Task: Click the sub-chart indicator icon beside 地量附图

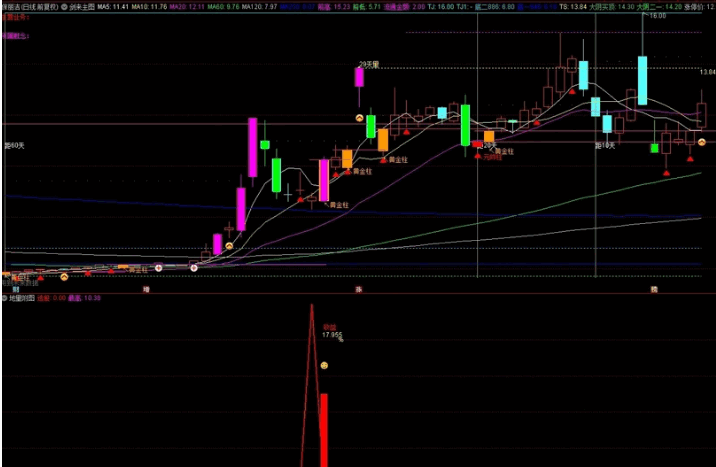Action: [x=5, y=298]
